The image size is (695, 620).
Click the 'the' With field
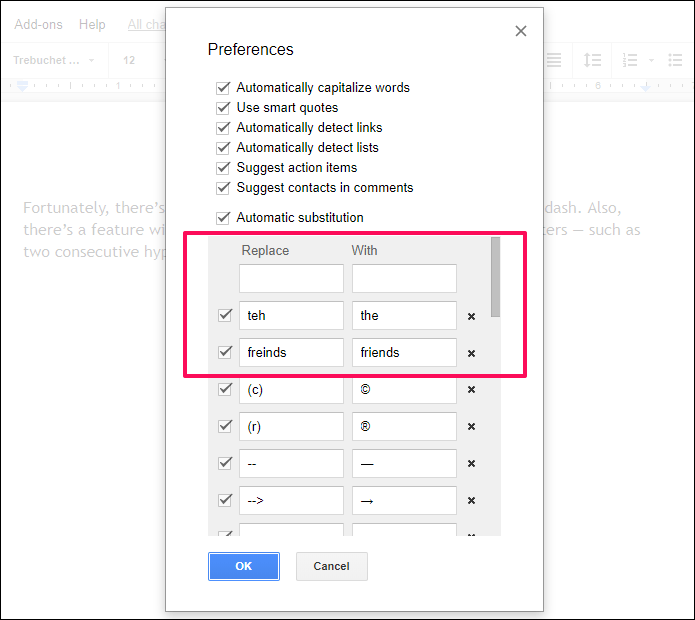(x=404, y=316)
